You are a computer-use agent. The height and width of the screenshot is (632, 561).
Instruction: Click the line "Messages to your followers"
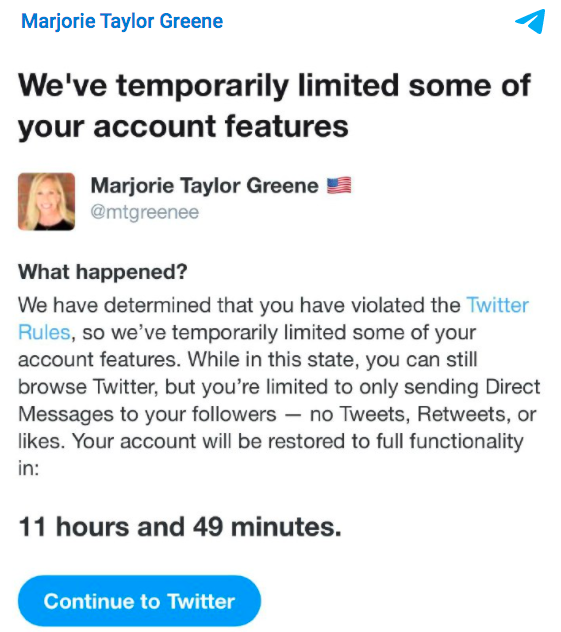(148, 414)
